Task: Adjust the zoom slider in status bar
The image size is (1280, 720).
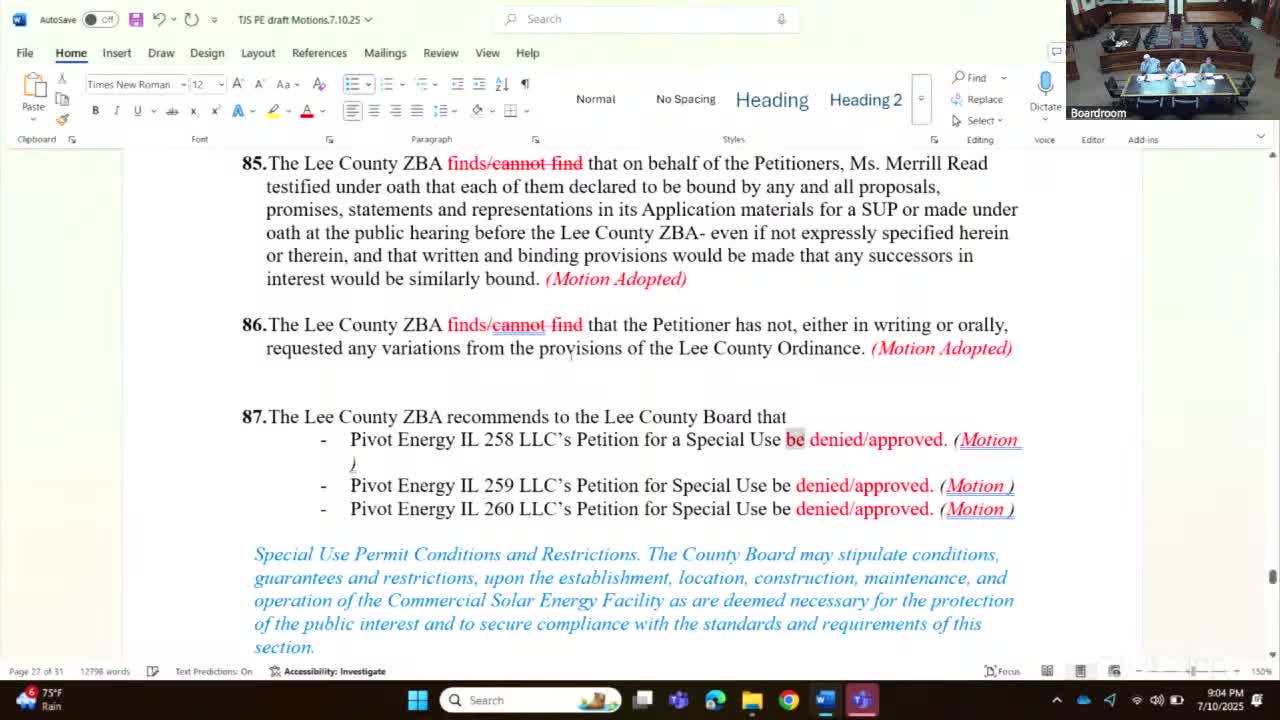Action: (x=1191, y=671)
